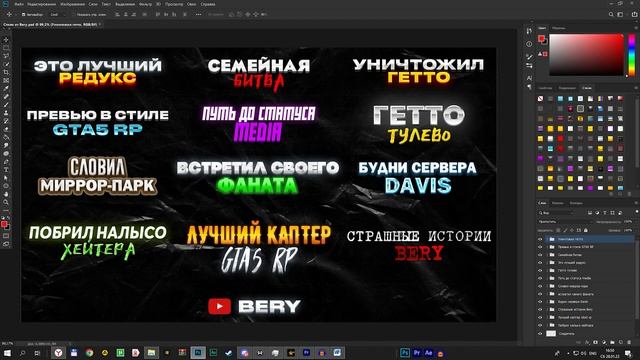This screenshot has height=360, width=640.
Task: Open the Chrome icon on the taskbar
Action: click(x=89, y=353)
